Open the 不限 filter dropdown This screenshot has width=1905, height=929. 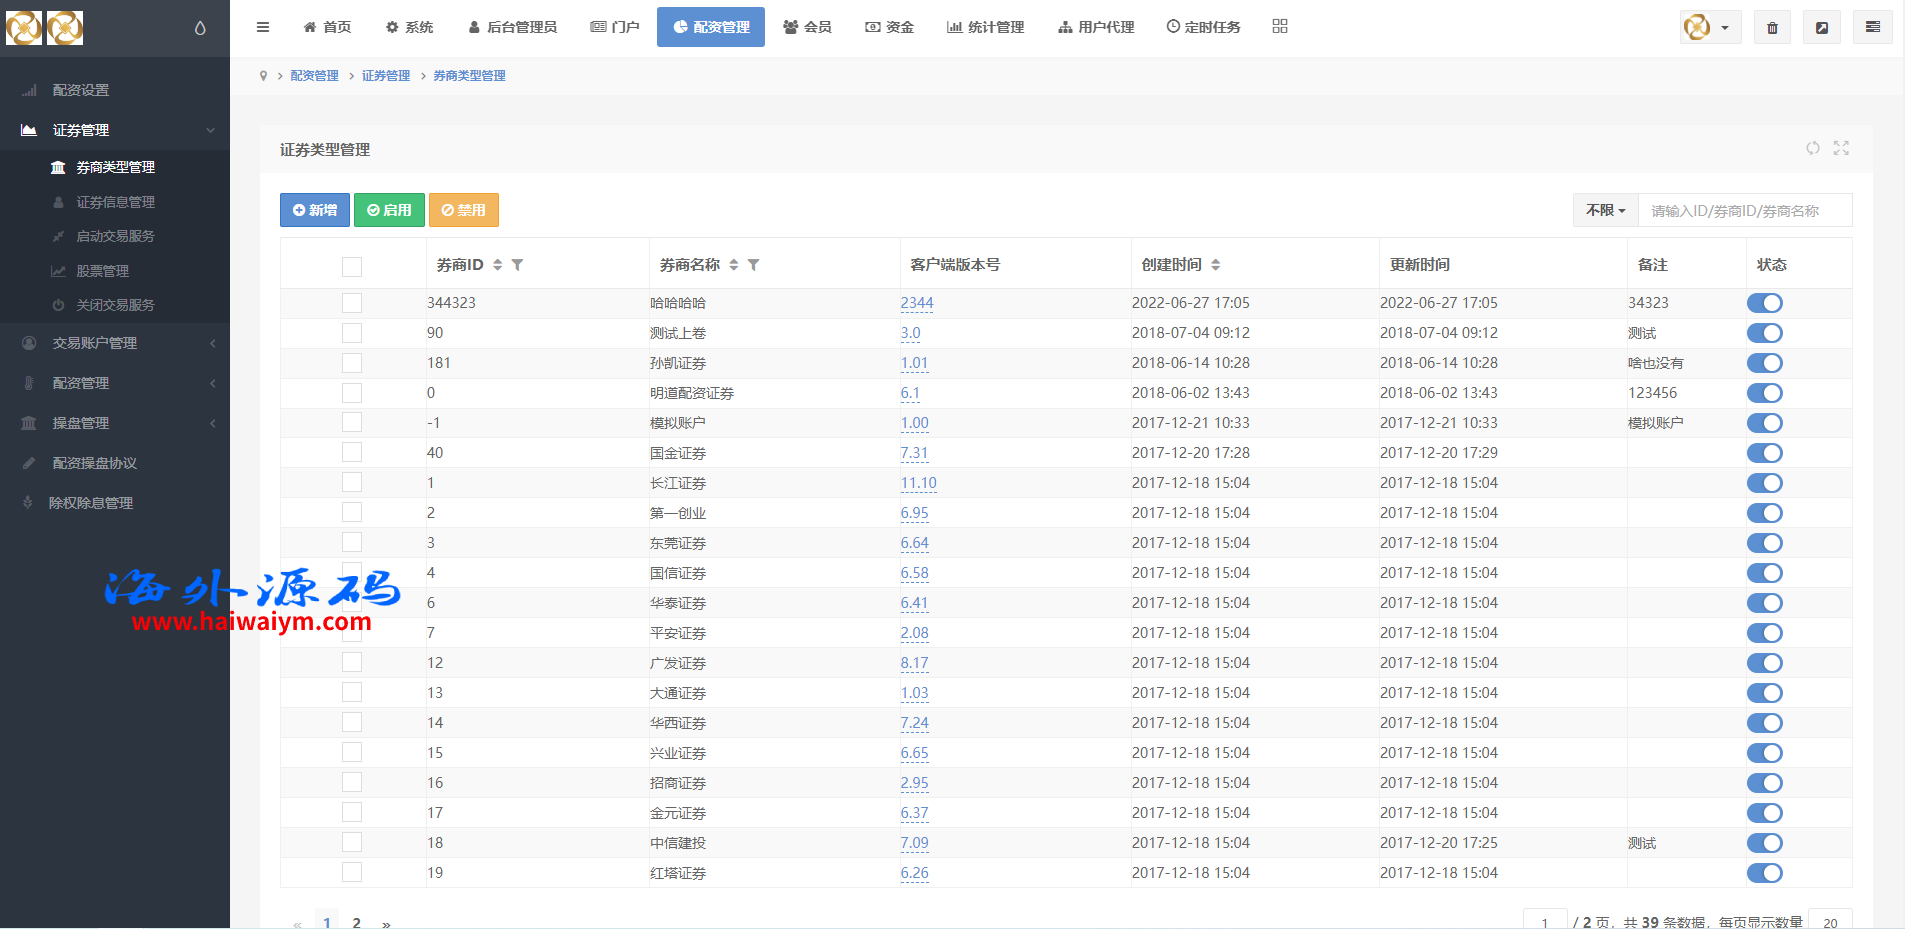click(x=1605, y=211)
